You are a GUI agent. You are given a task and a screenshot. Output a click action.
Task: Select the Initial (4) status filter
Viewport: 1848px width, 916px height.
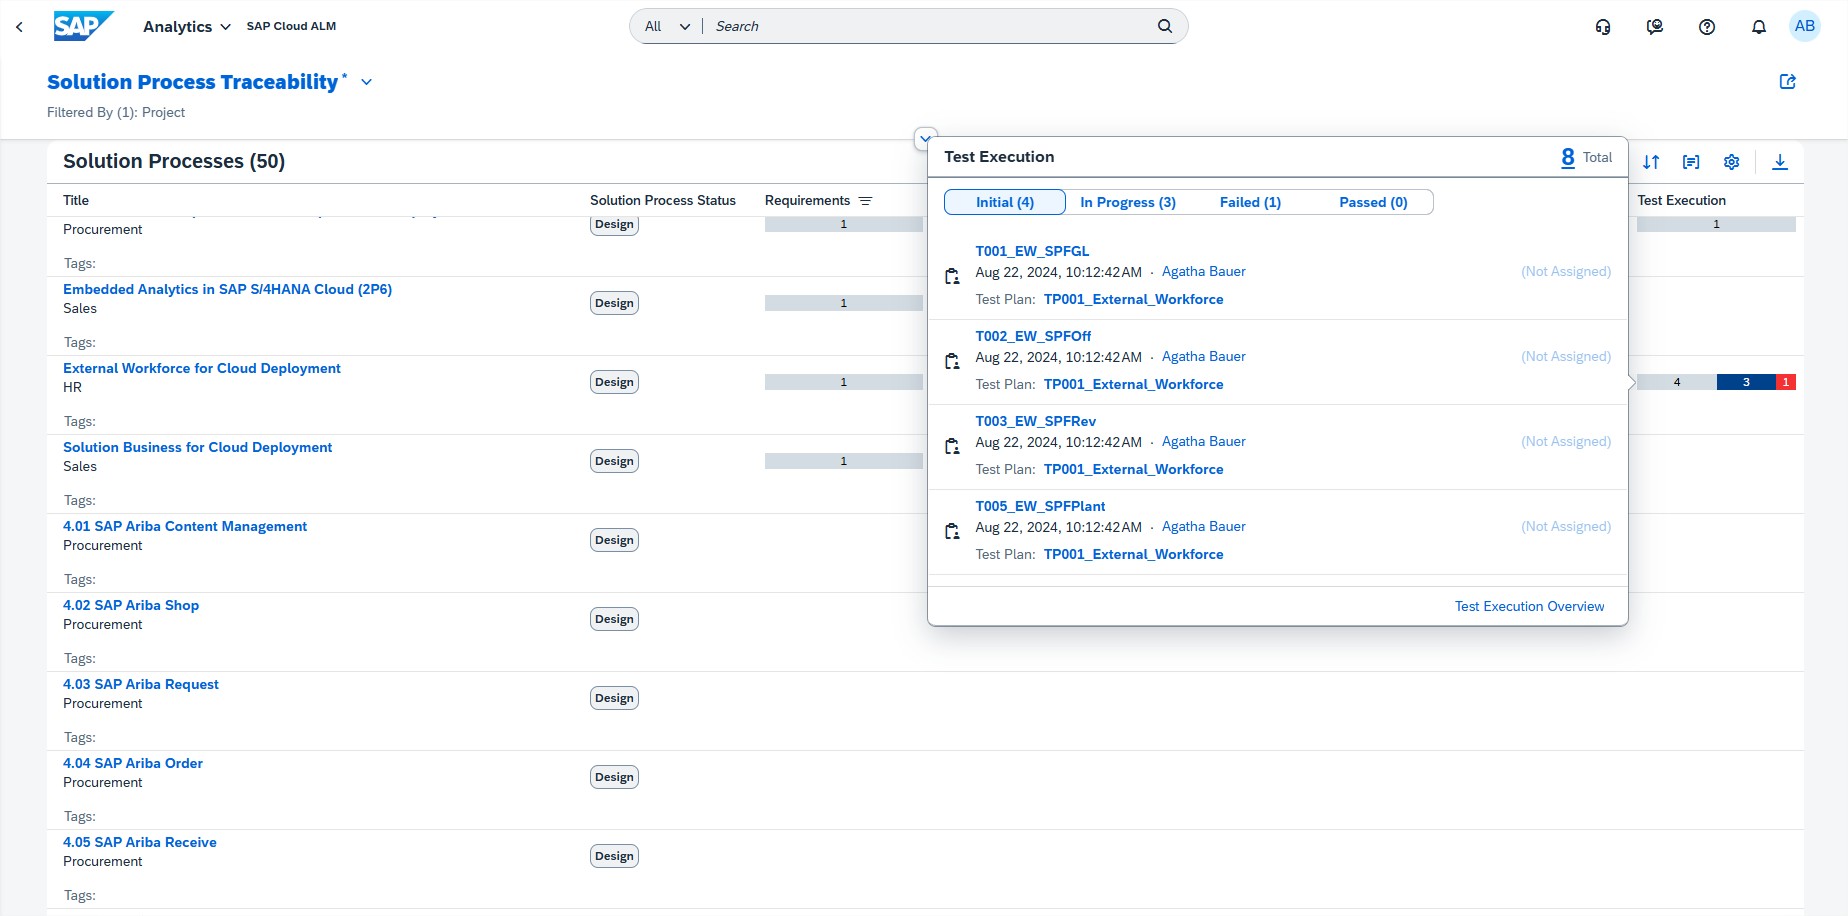coord(1004,202)
